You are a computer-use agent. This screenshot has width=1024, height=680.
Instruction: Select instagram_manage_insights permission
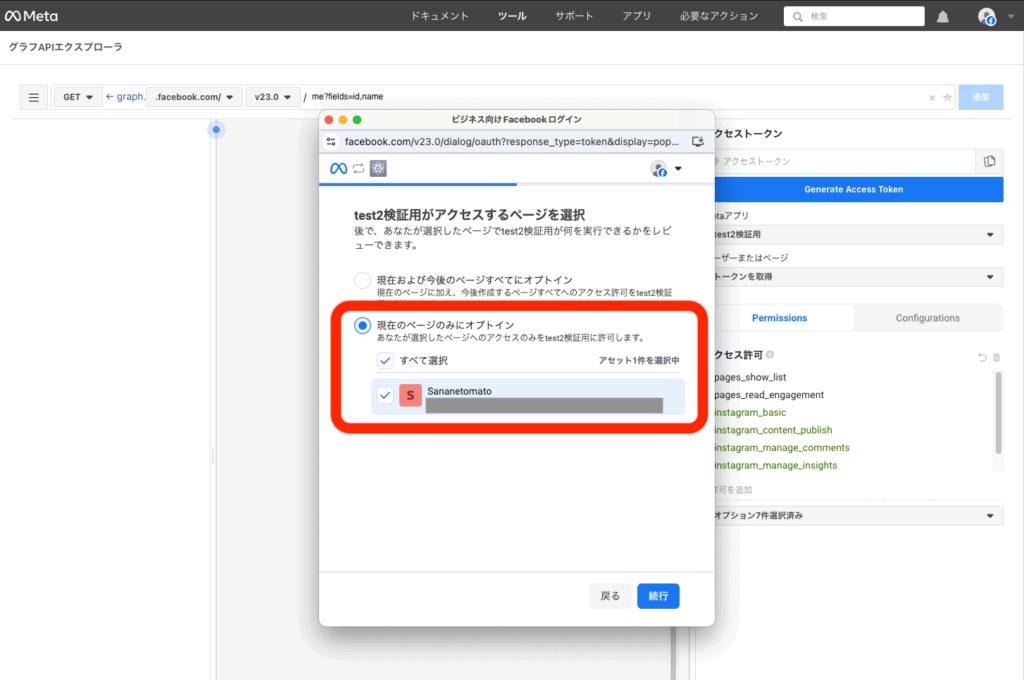tap(776, 466)
